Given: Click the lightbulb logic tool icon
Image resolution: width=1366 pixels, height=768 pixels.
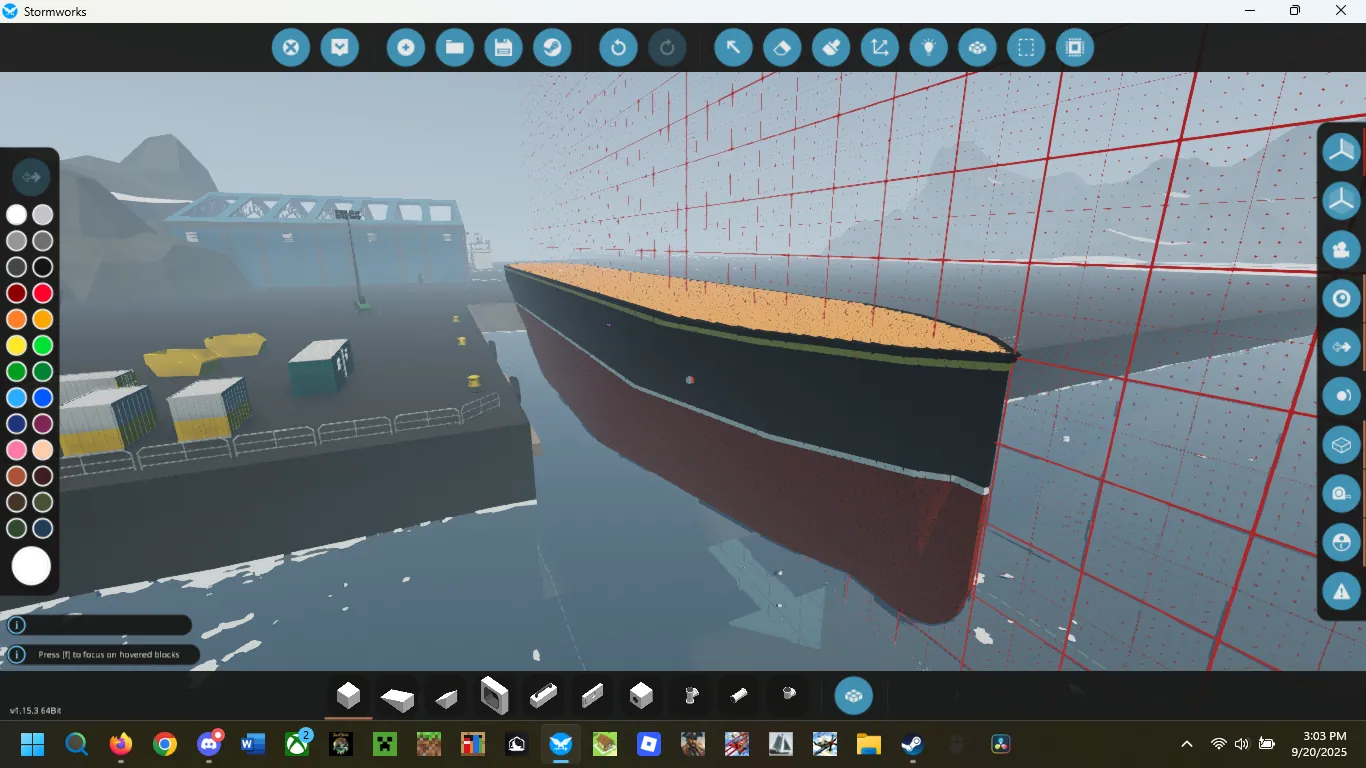Looking at the screenshot, I should [928, 47].
